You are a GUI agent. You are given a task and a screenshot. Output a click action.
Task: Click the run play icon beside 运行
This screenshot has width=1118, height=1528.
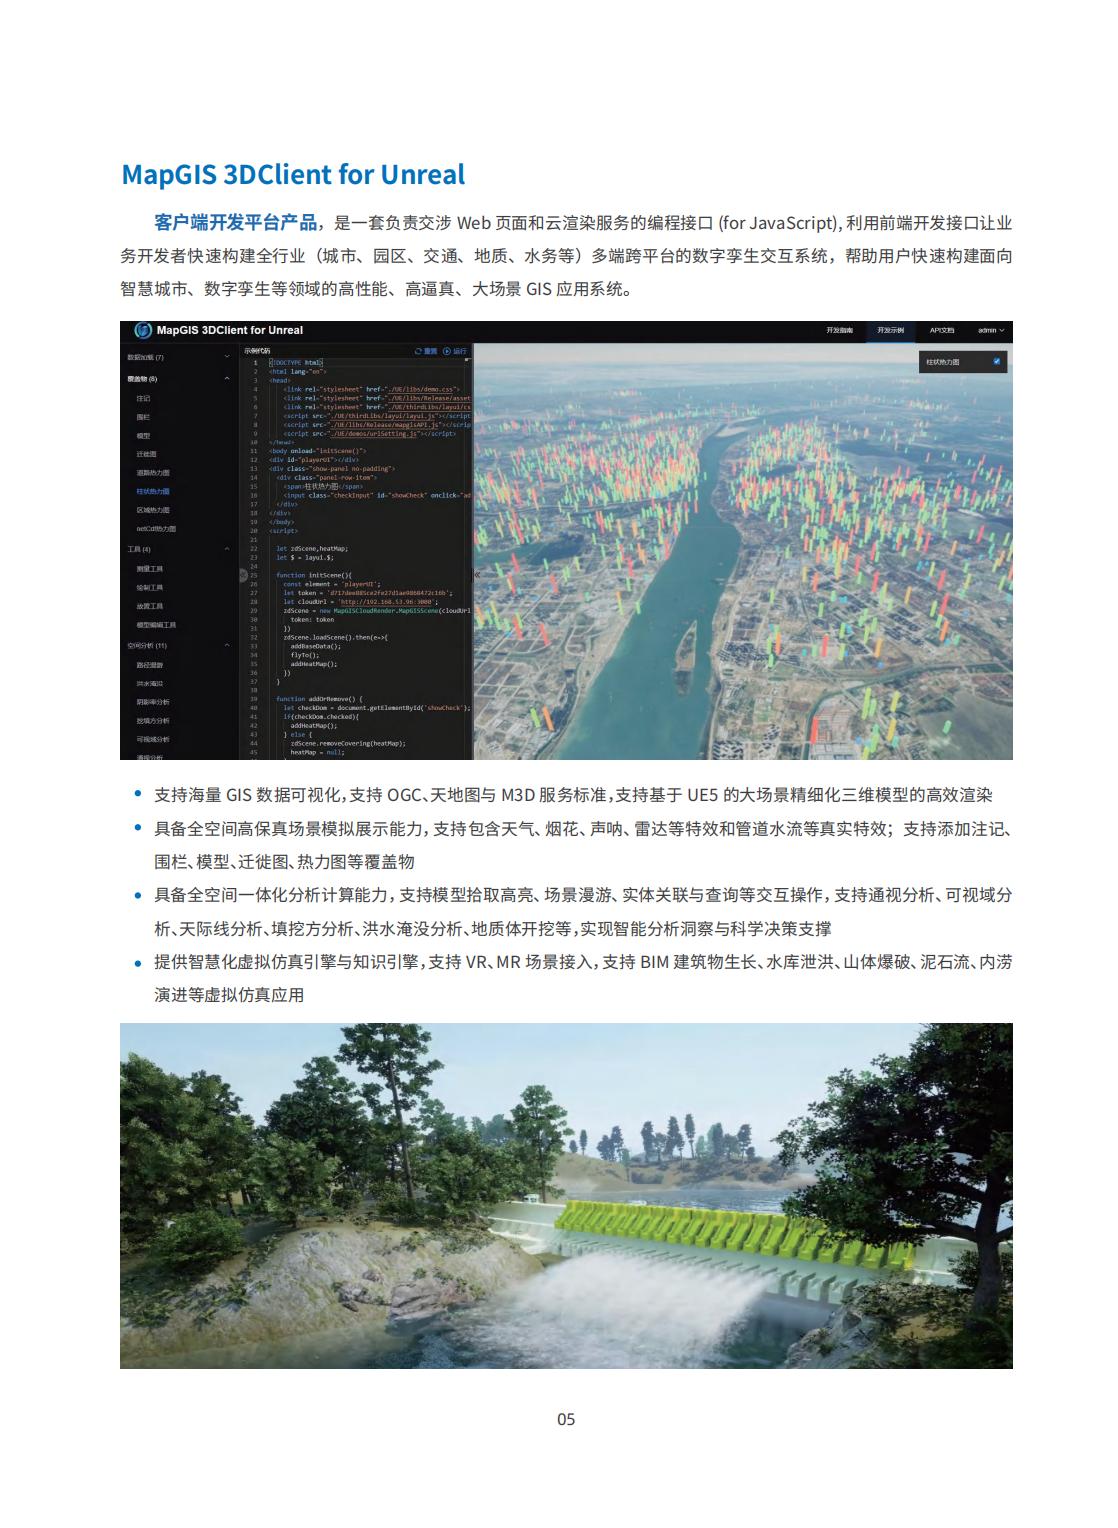click(446, 352)
